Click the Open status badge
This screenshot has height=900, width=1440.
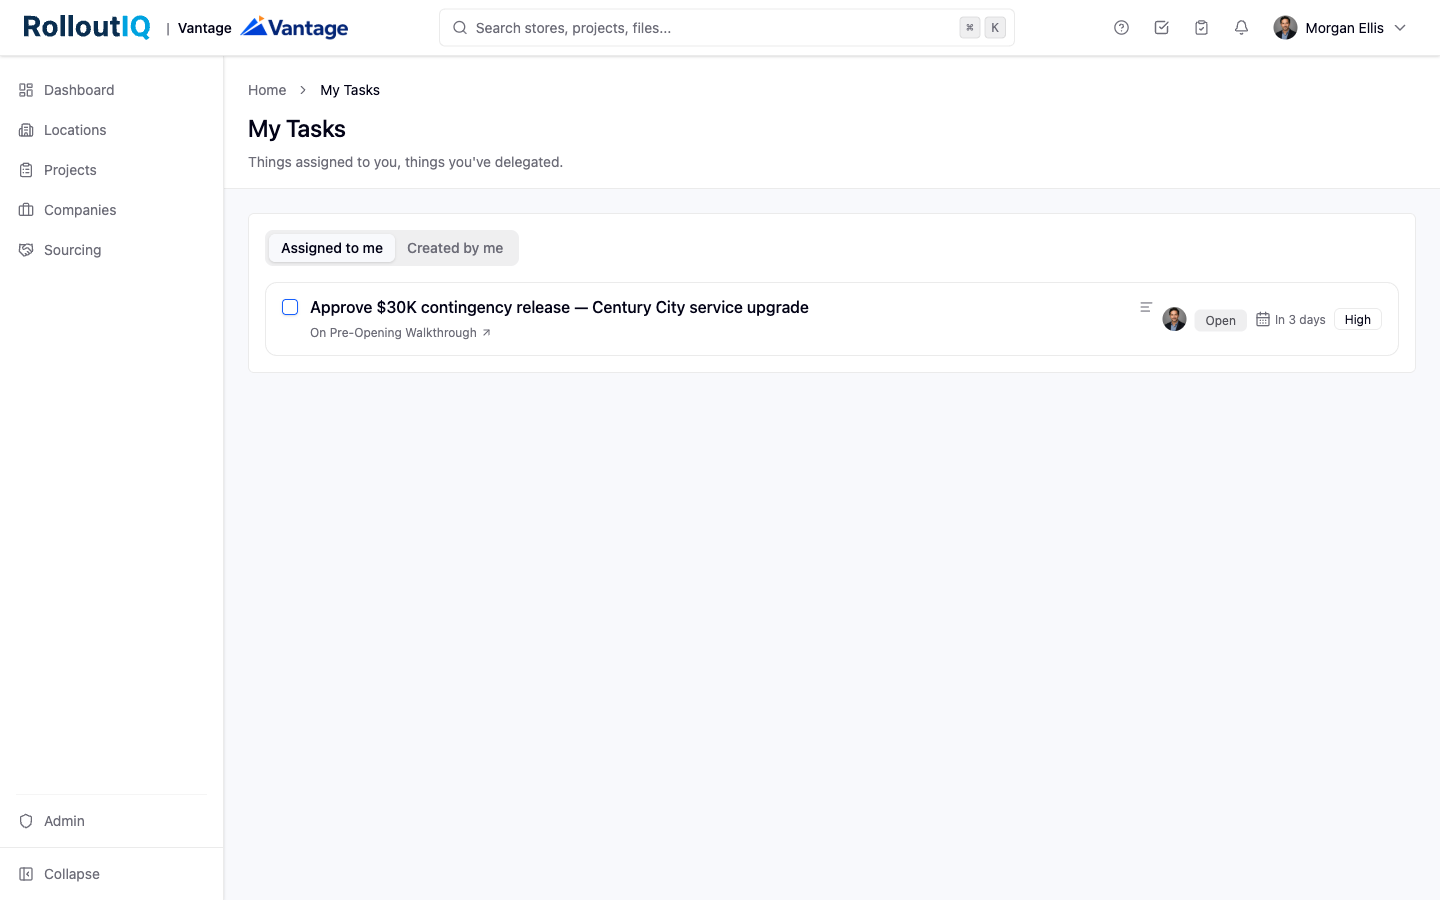pos(1220,320)
